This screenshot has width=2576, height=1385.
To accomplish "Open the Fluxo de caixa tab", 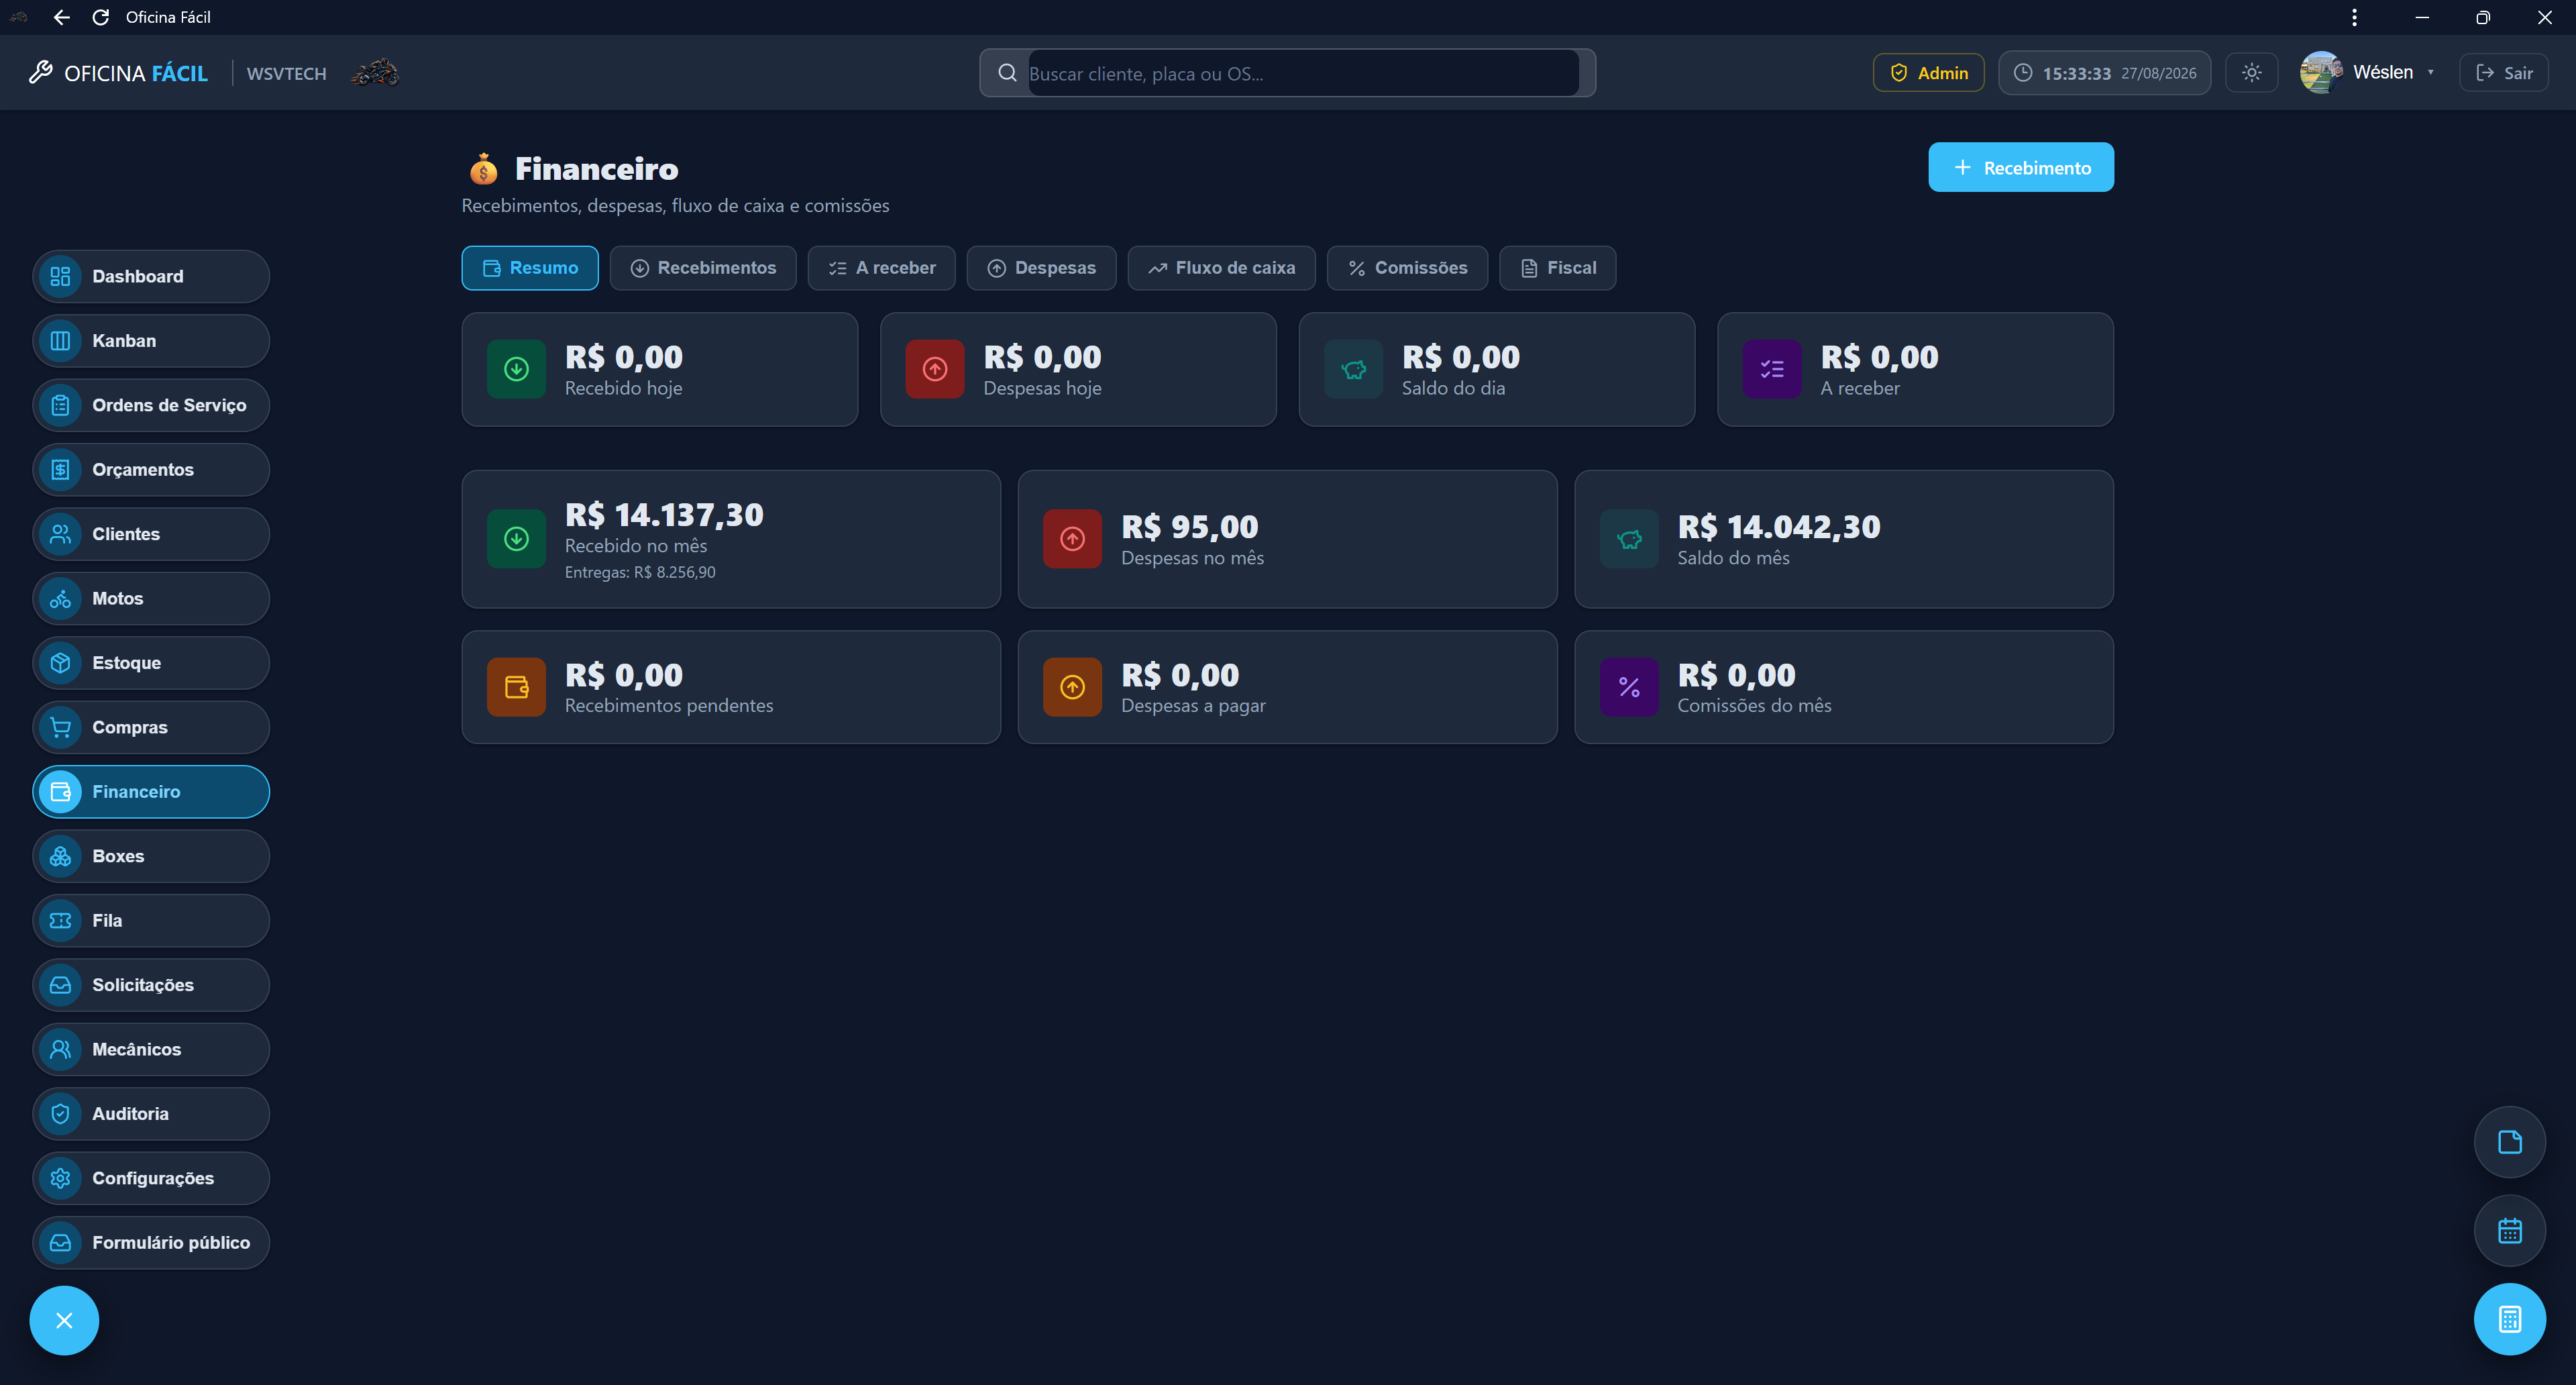I will [x=1221, y=268].
